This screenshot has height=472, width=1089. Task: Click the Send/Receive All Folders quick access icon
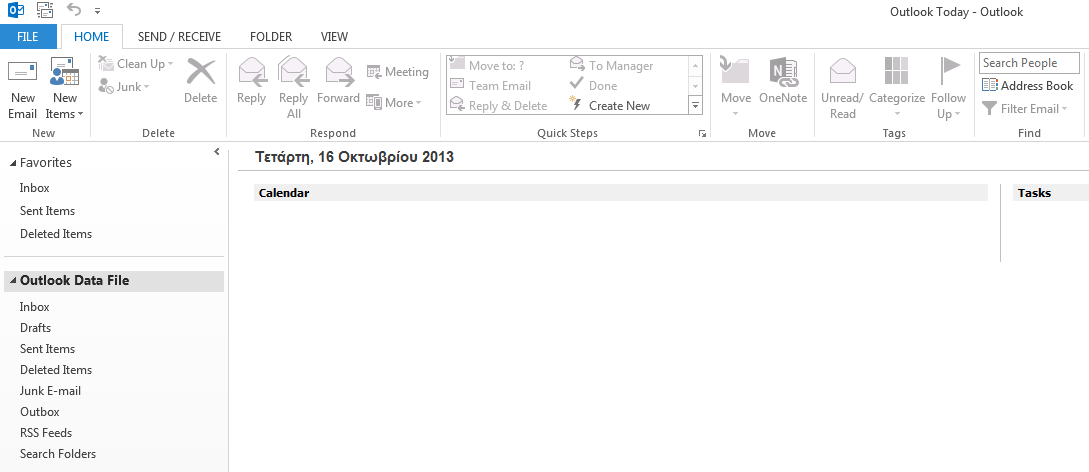(44, 11)
